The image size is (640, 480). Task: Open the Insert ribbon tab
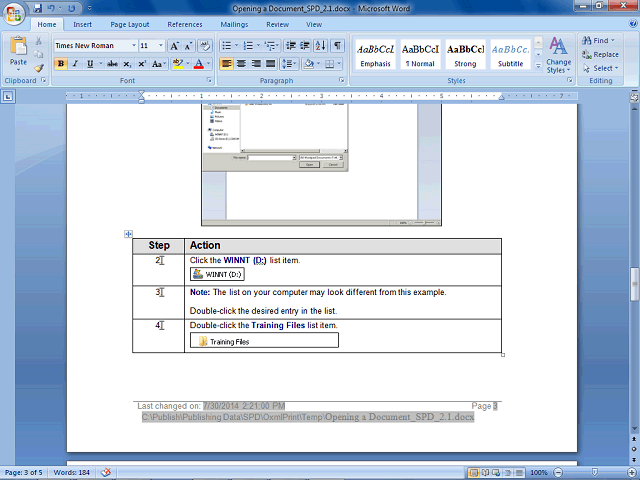(x=82, y=24)
